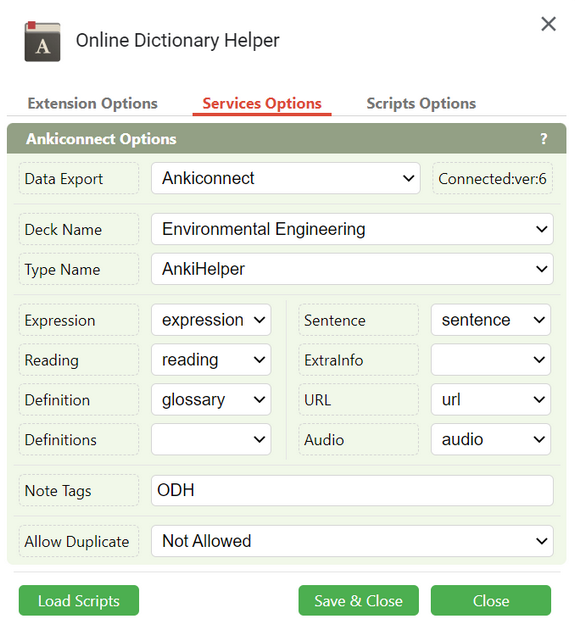Expand the Deck Name dropdown
This screenshot has height=625, width=575.
[x=352, y=229]
